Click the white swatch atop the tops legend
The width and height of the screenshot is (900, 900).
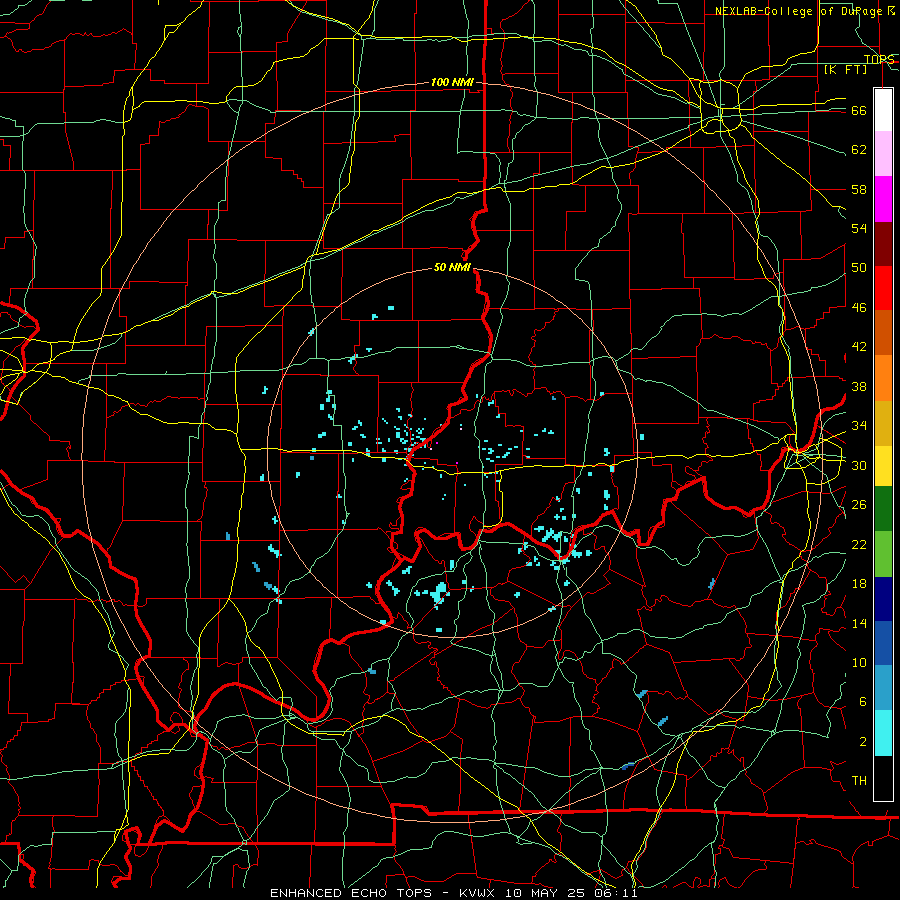pos(883,110)
